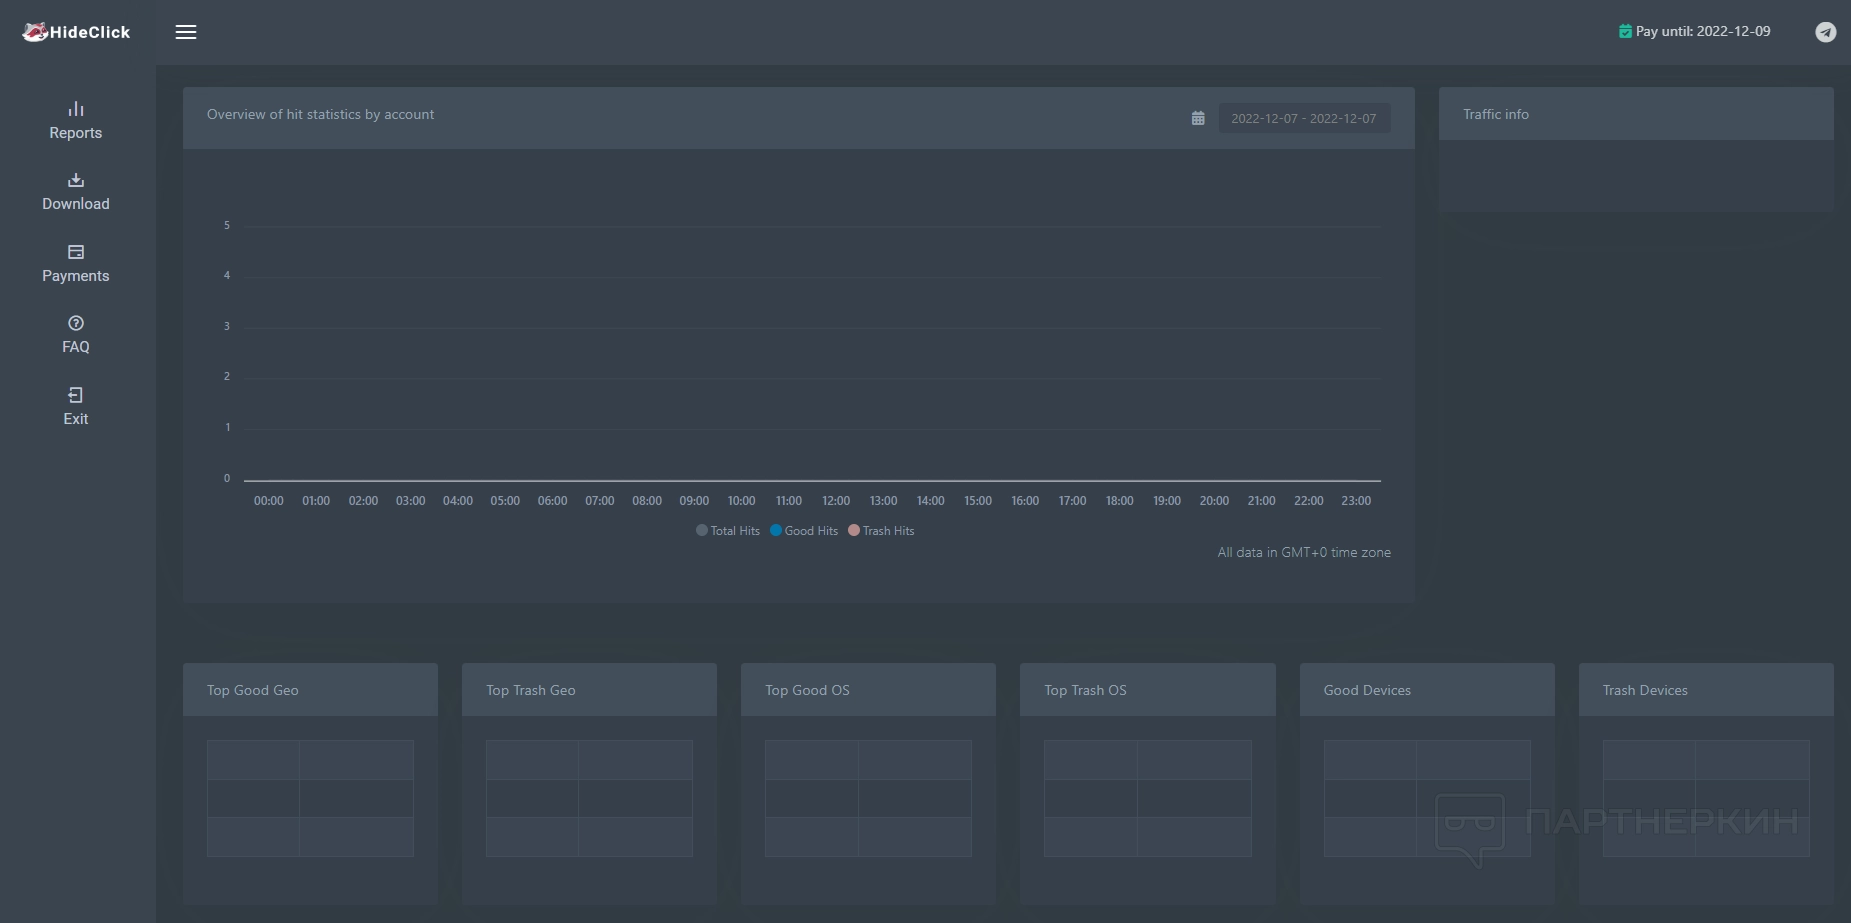Toggle the hamburger sidebar menu
The image size is (1851, 923).
pos(186,32)
